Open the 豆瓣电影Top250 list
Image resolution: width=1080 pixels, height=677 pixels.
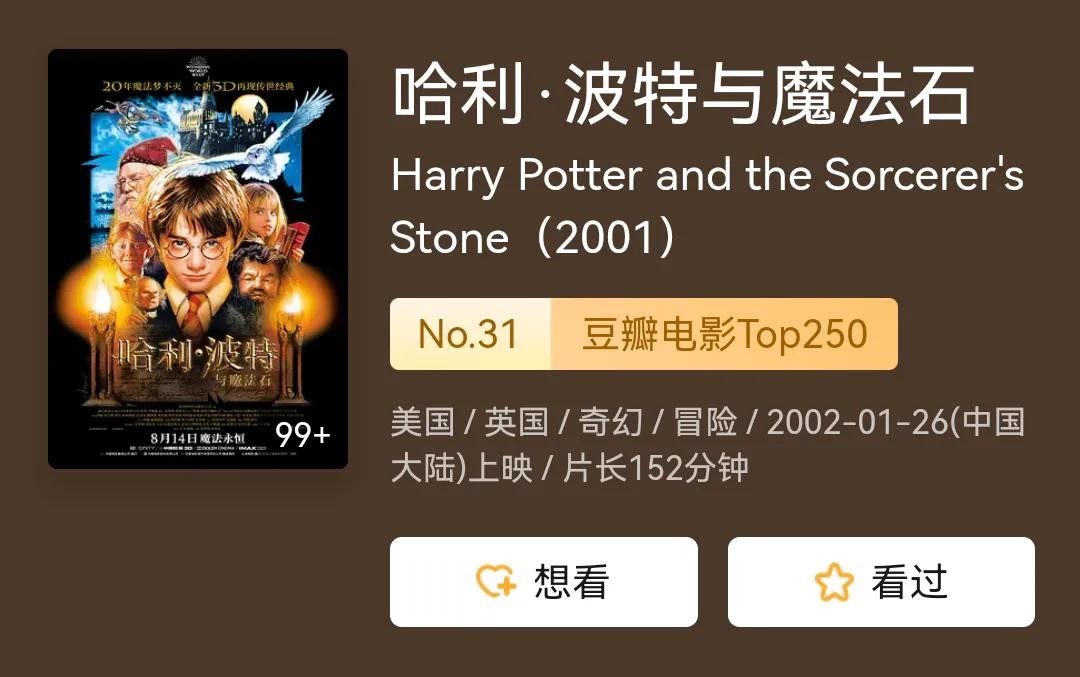[724, 334]
